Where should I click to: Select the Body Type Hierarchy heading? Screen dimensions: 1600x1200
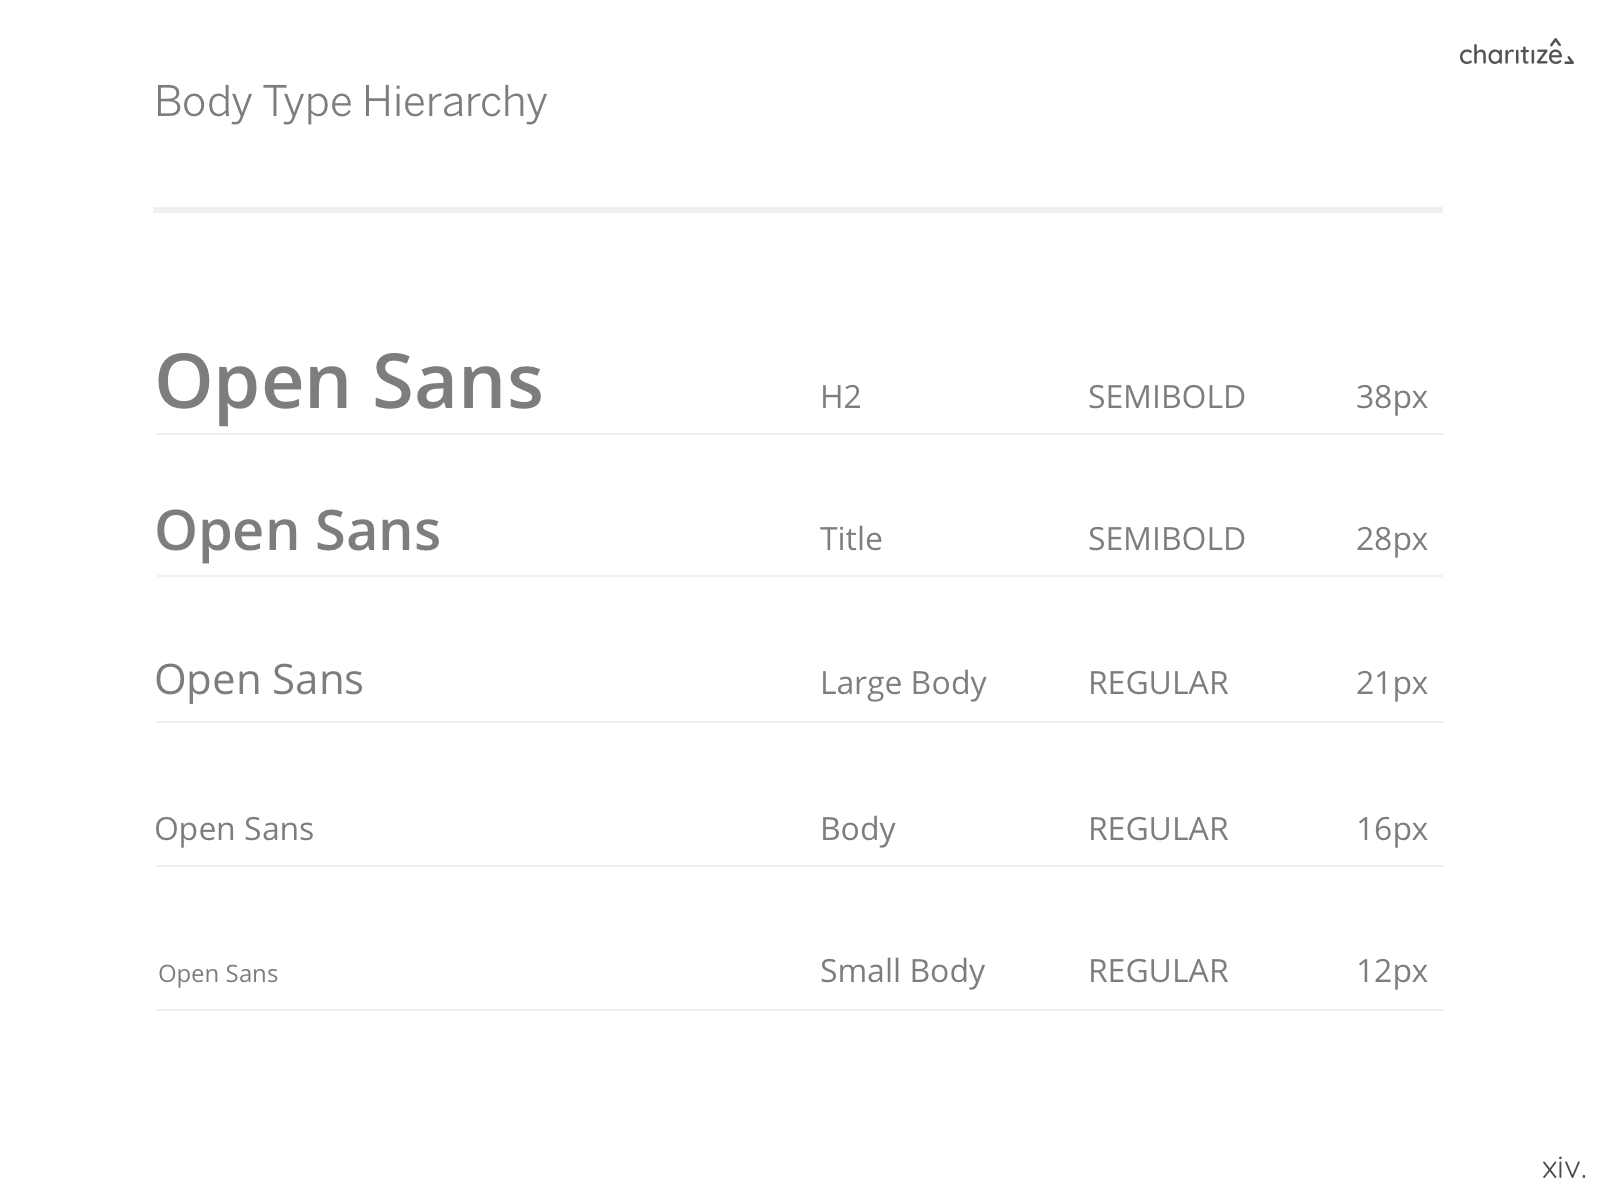tap(351, 103)
